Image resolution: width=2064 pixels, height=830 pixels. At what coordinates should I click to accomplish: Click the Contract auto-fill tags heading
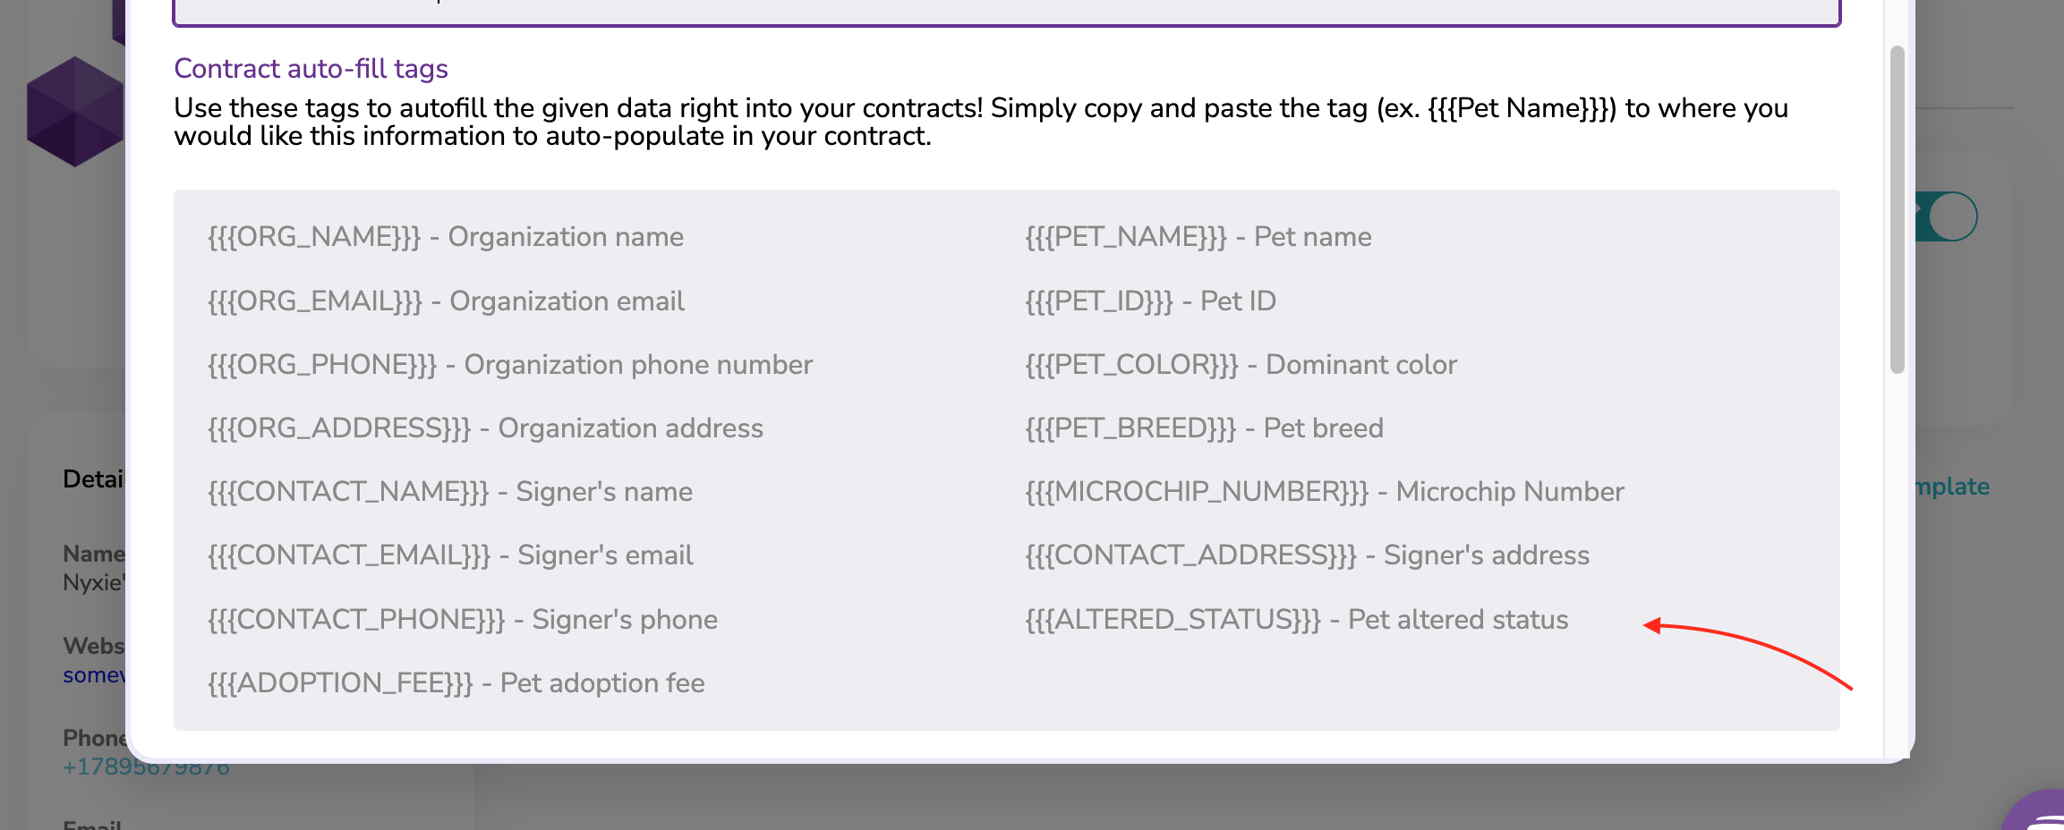(x=311, y=68)
